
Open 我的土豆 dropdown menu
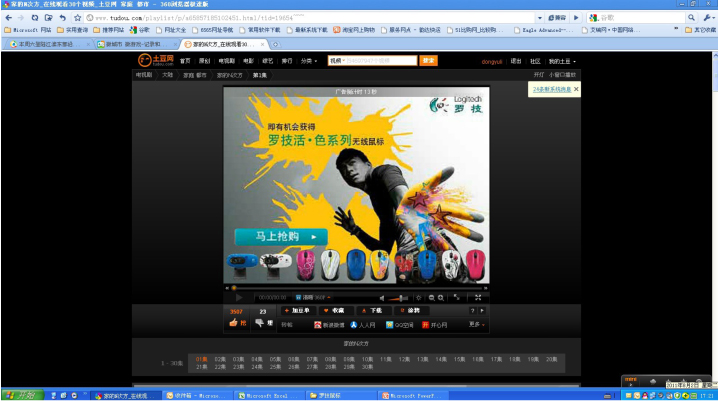pos(562,61)
